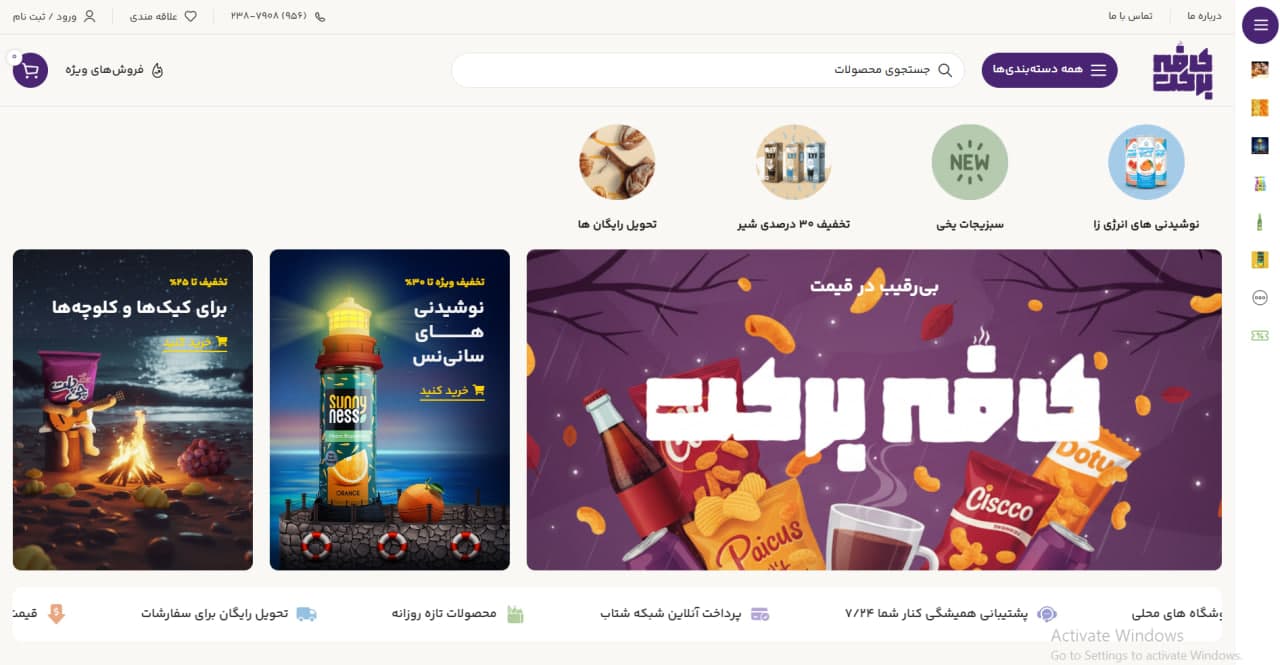
Task: Open the تماس با ما menu item
Action: pyautogui.click(x=1130, y=17)
